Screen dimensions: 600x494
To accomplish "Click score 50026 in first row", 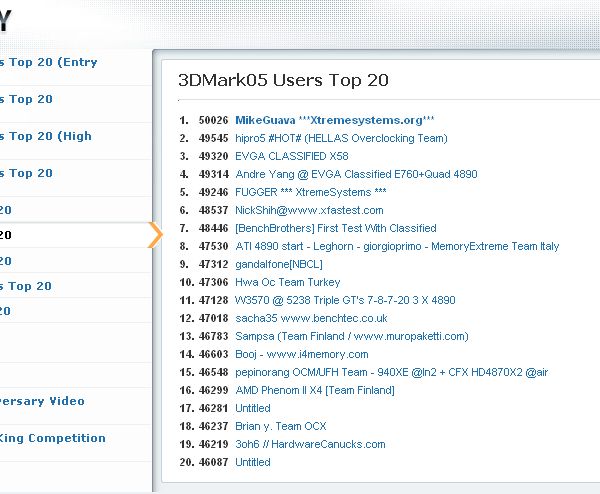I will click(x=213, y=120).
